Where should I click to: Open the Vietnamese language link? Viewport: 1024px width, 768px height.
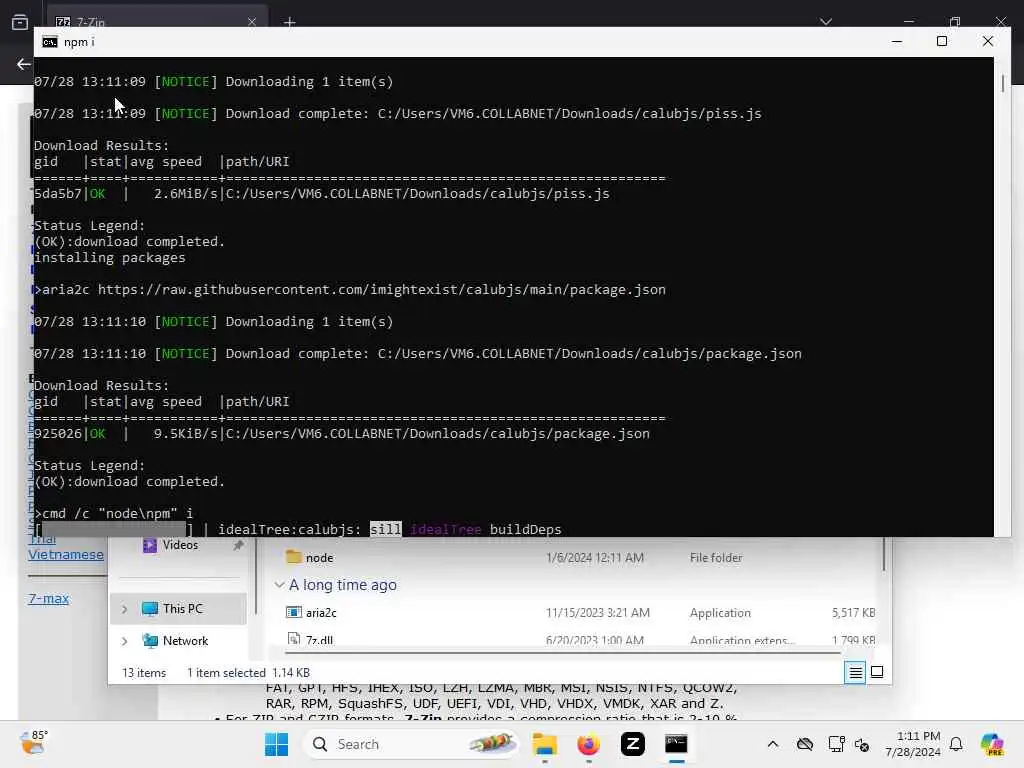(66, 554)
